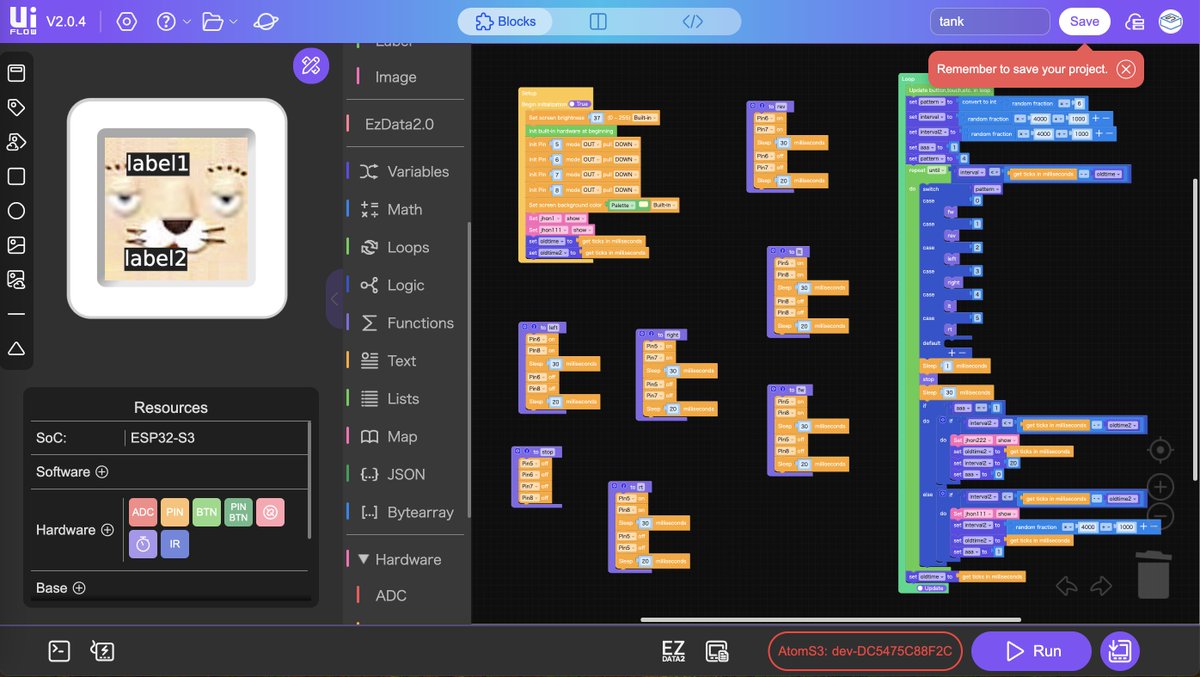
Task: Select the triangle widget tool
Action: click(x=16, y=348)
